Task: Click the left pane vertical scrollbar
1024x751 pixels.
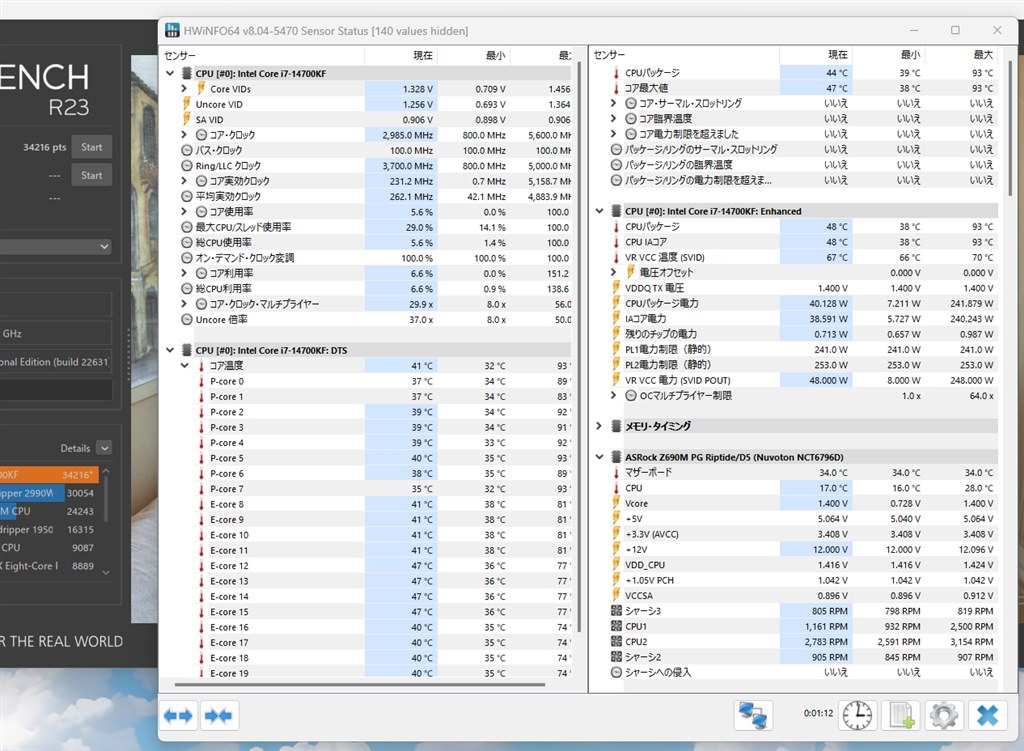Action: tap(579, 346)
